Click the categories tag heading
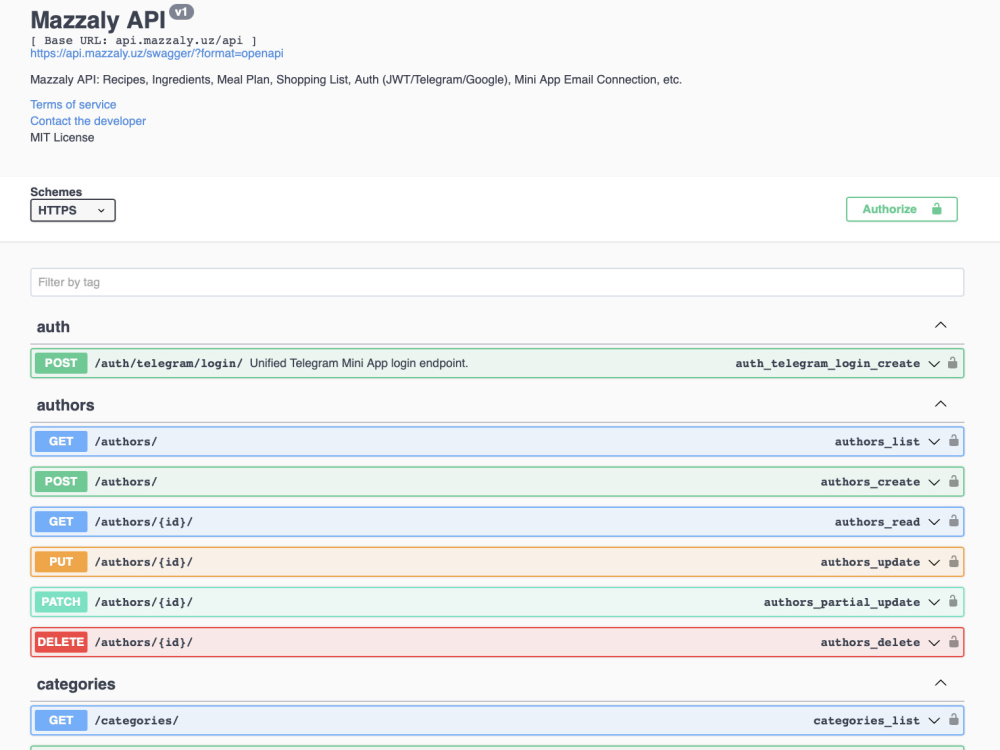The image size is (1000, 750). (76, 684)
